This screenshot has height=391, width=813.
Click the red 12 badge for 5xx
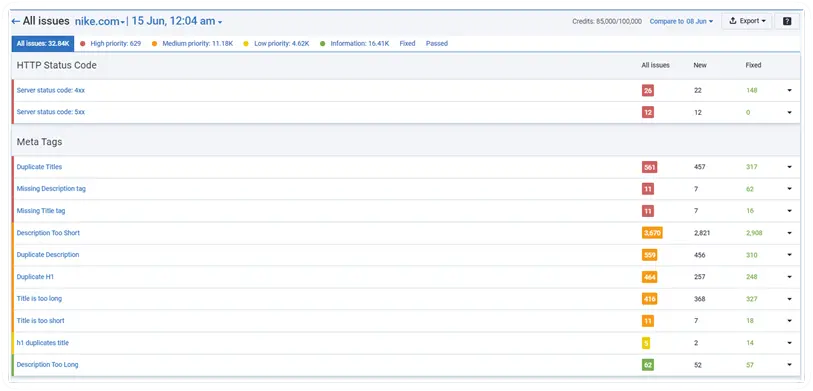coord(648,112)
